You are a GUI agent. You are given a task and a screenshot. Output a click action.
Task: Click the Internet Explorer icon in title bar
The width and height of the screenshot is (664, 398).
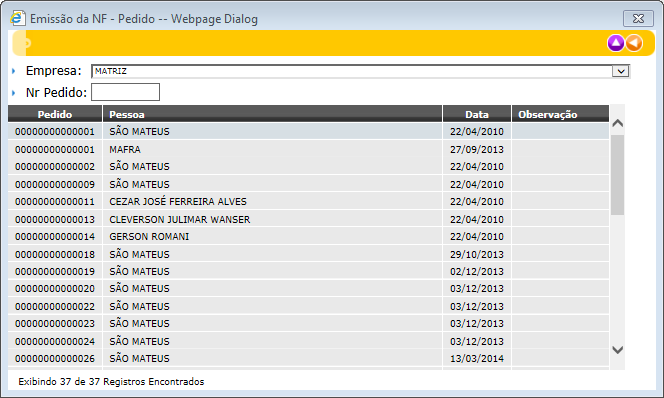17,19
